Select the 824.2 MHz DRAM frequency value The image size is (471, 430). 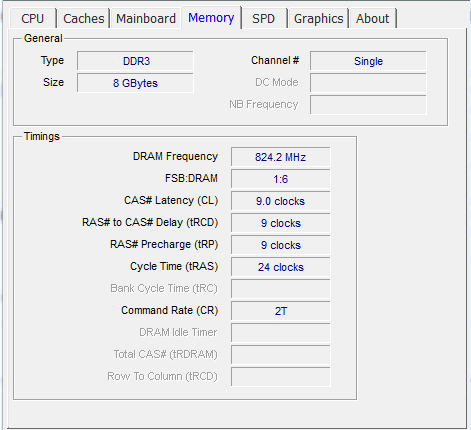(x=281, y=157)
